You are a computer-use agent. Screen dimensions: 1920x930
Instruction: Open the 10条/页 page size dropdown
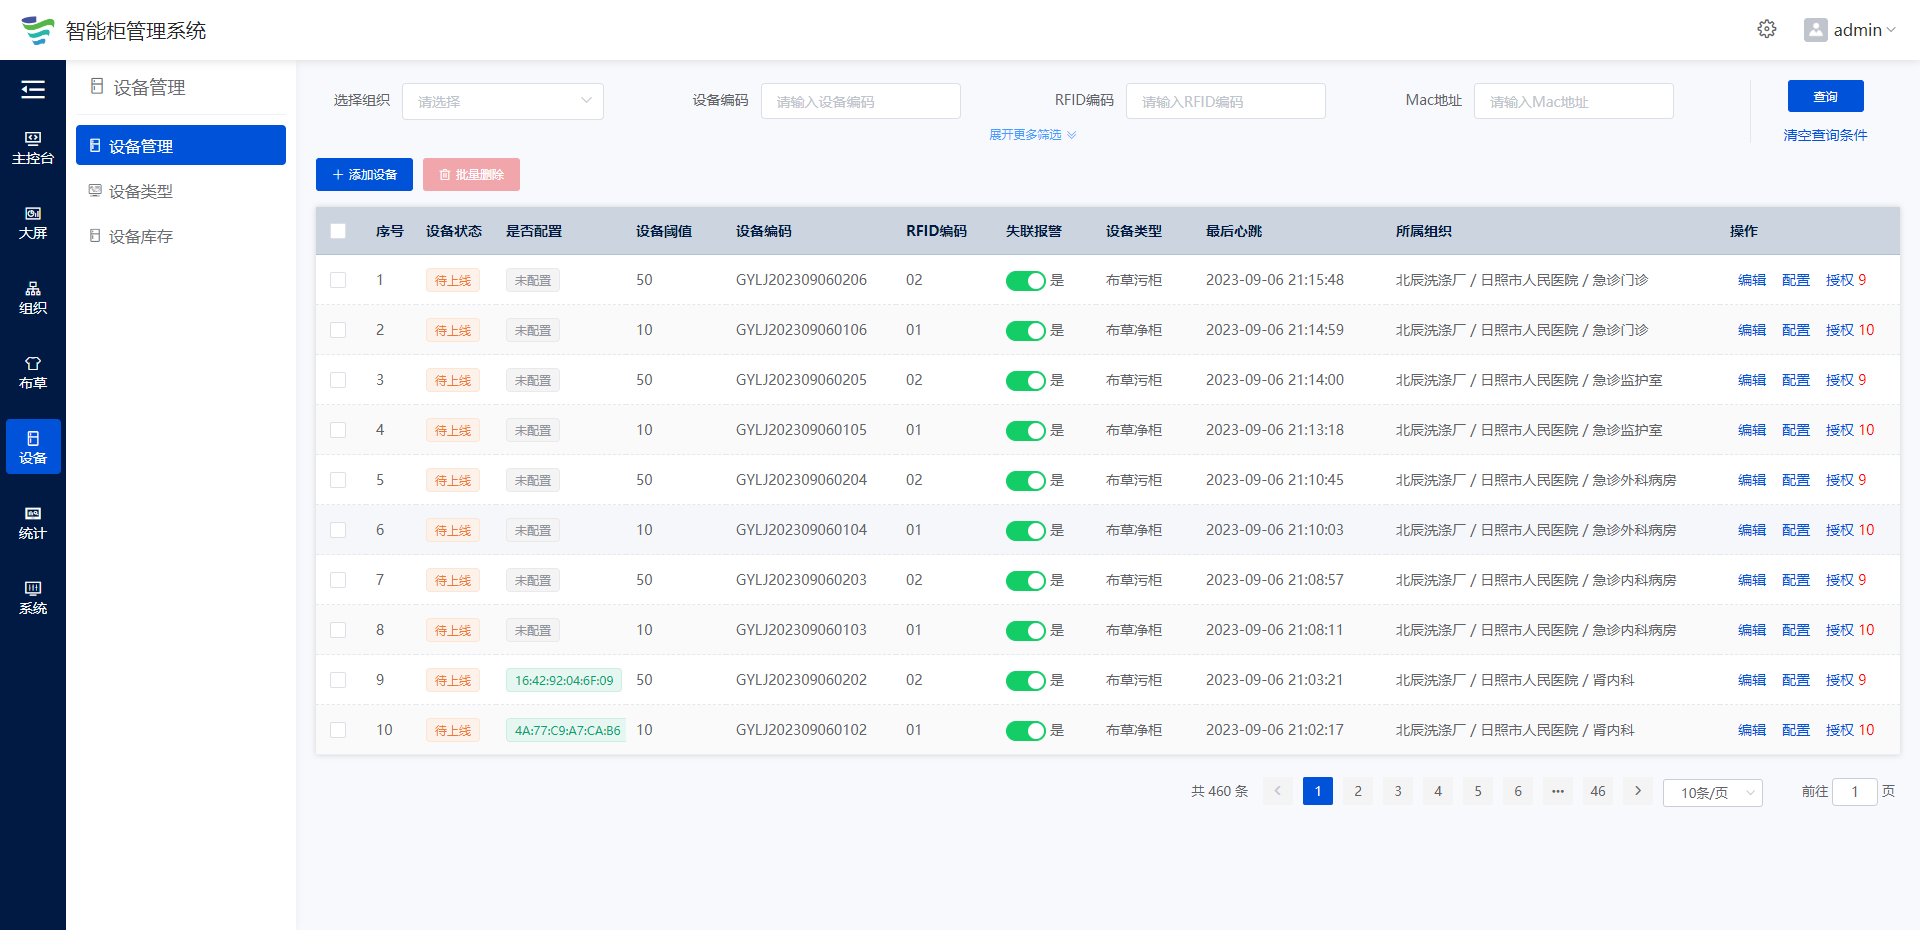(1712, 792)
